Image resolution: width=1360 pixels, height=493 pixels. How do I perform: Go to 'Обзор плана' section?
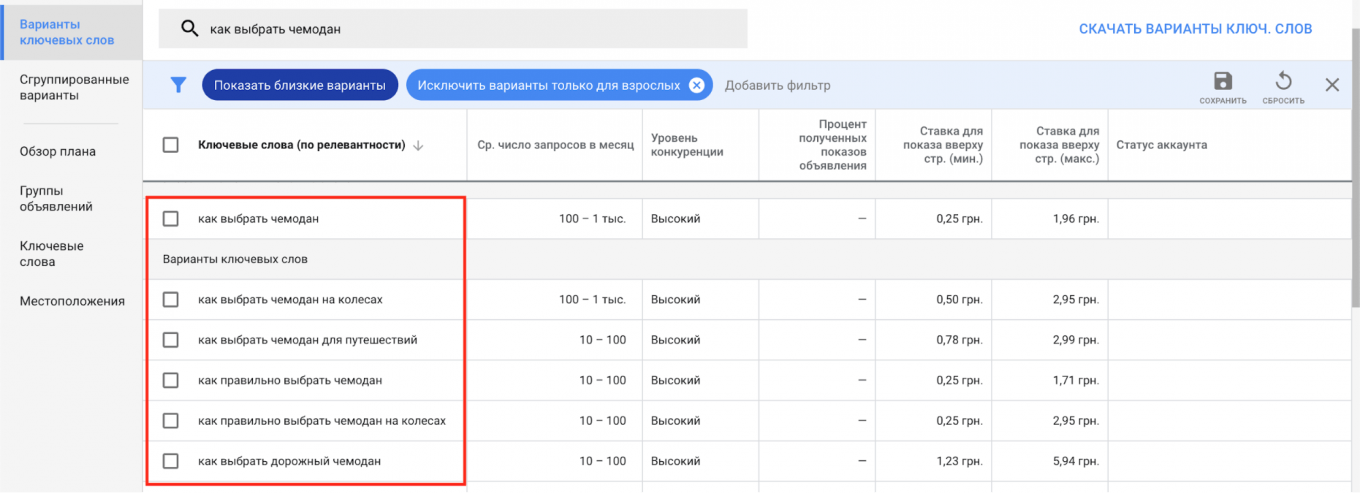click(58, 152)
